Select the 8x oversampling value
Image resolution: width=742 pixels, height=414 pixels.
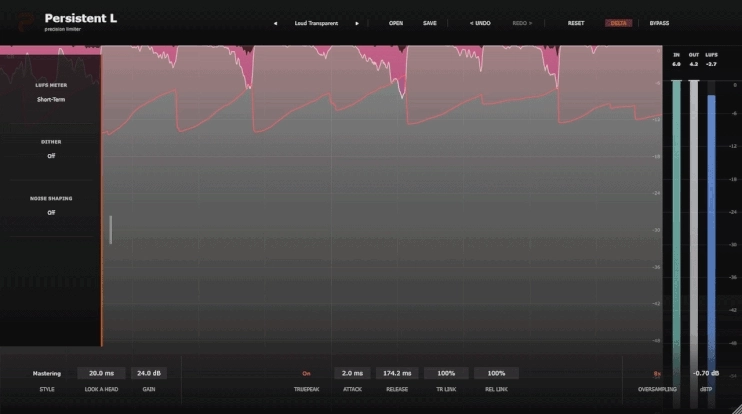(x=657, y=374)
